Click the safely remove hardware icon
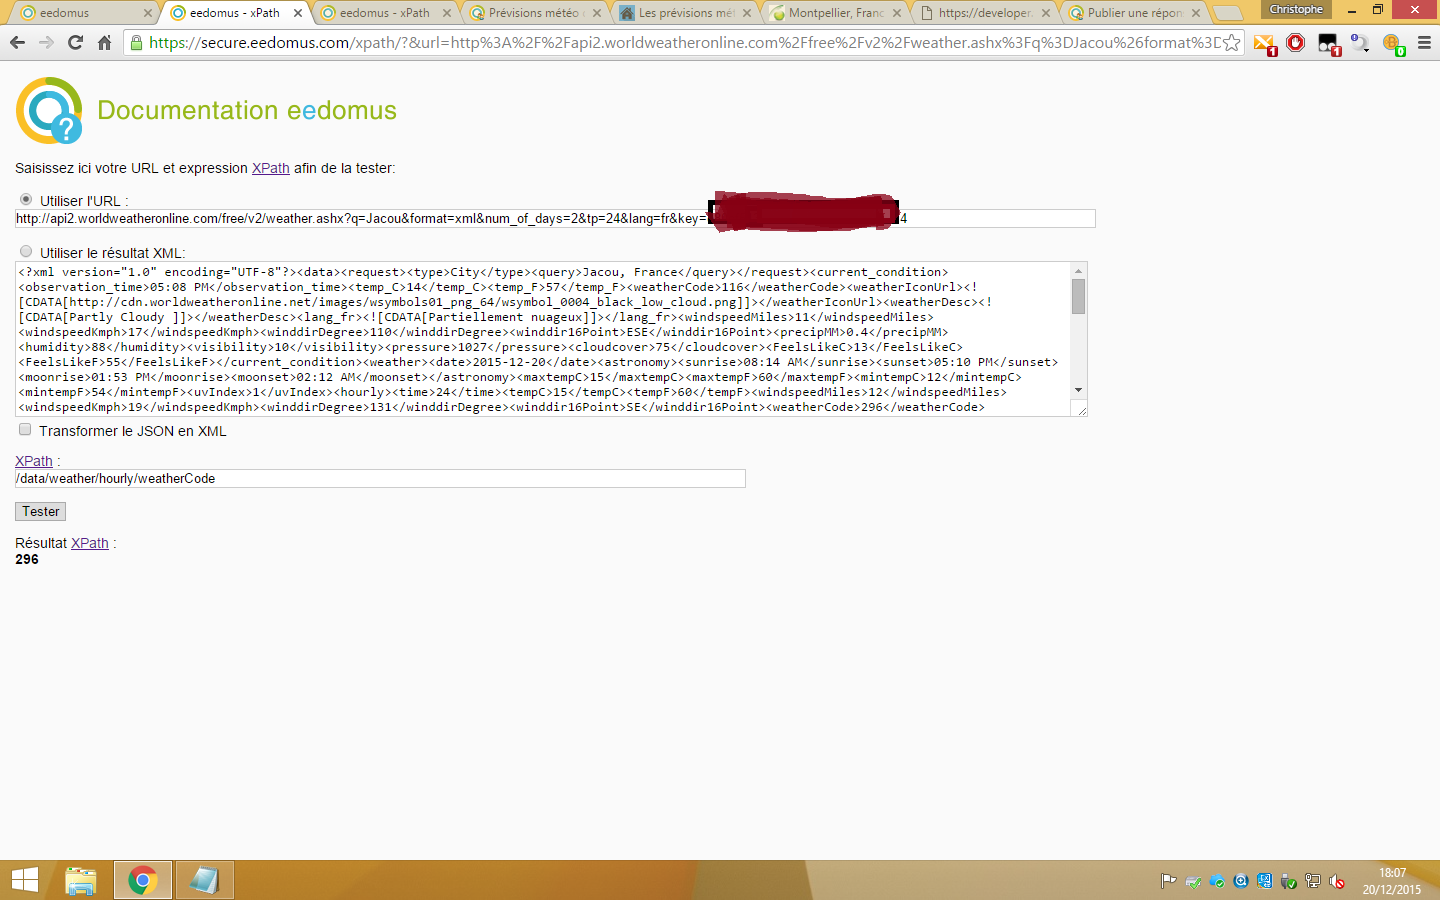Screen dimensions: 1440x900 1289,881
